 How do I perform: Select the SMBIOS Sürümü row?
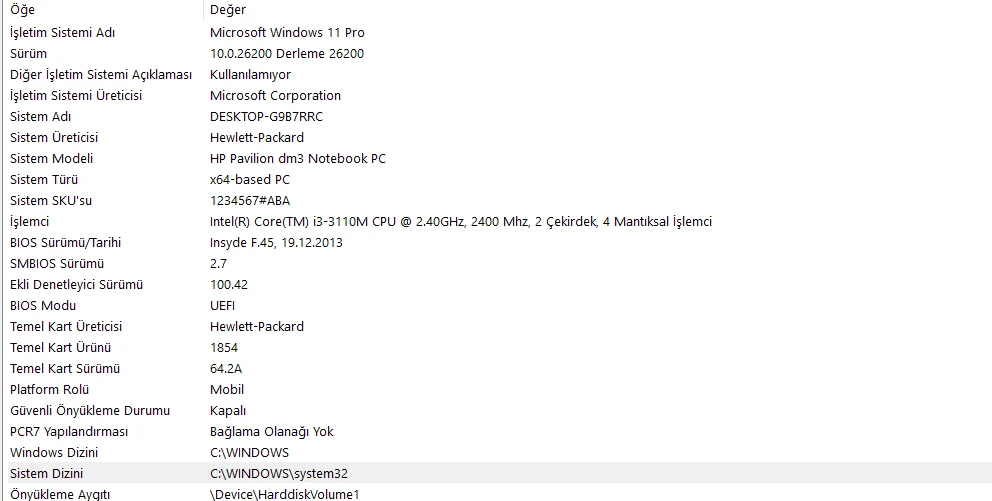[x=496, y=263]
